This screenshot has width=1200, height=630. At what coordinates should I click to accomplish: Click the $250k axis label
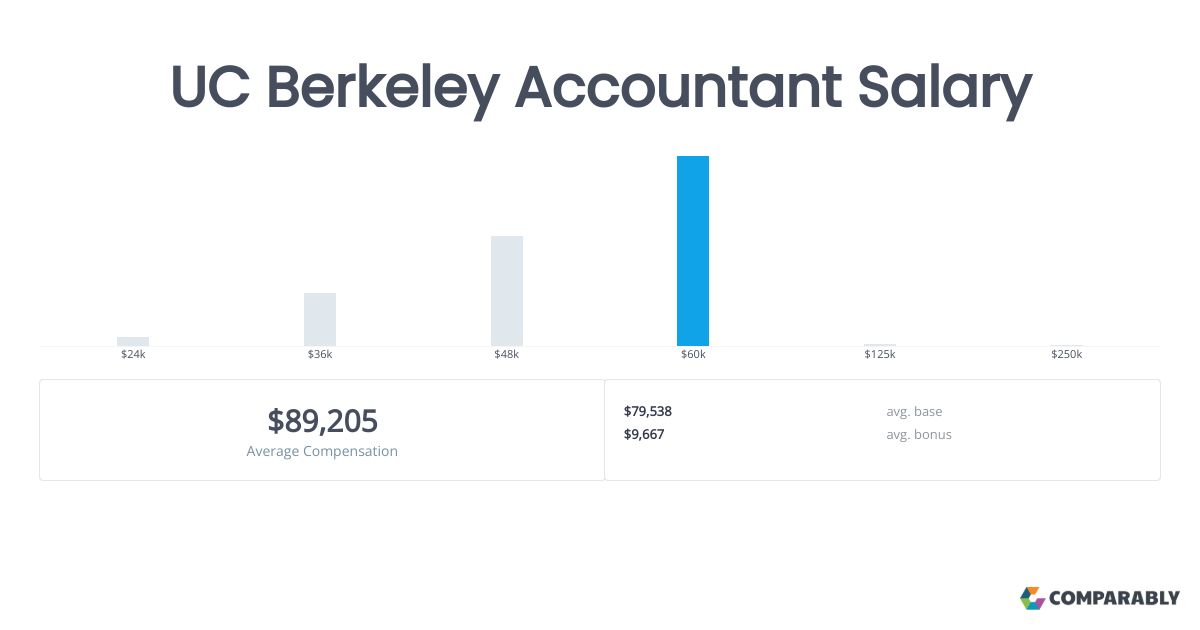1067,355
